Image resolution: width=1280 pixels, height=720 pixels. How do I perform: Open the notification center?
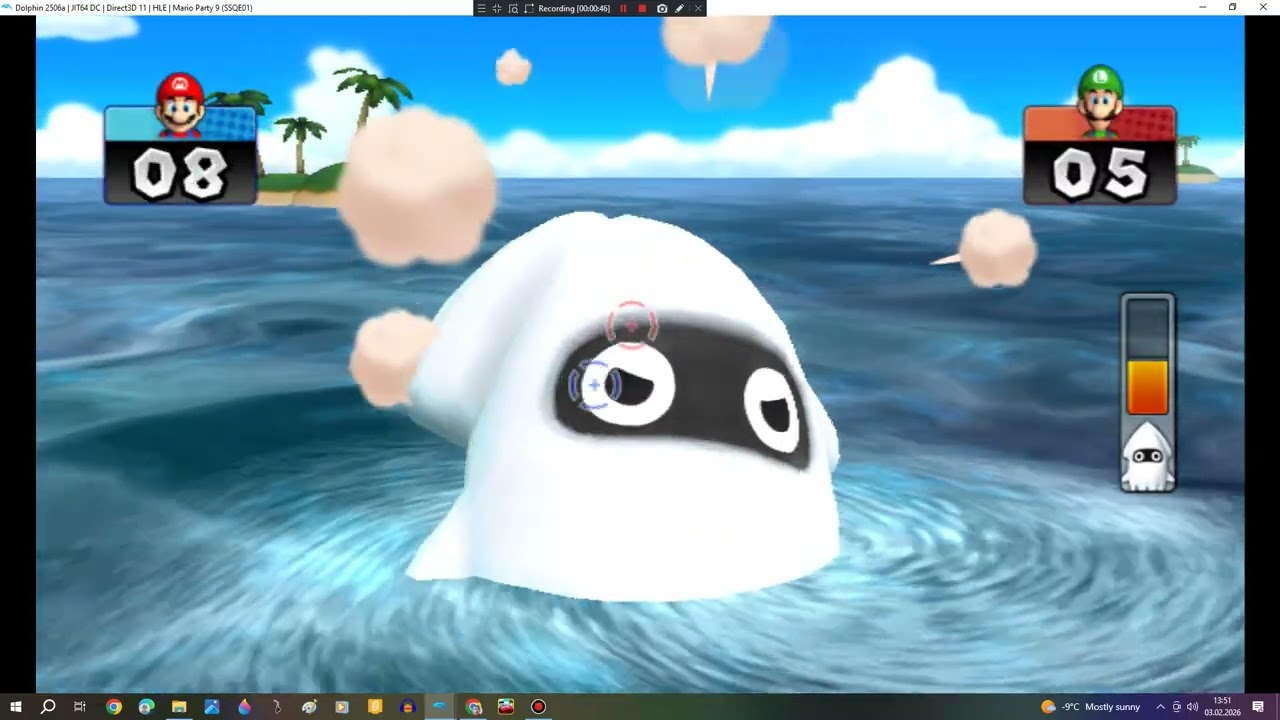1258,707
